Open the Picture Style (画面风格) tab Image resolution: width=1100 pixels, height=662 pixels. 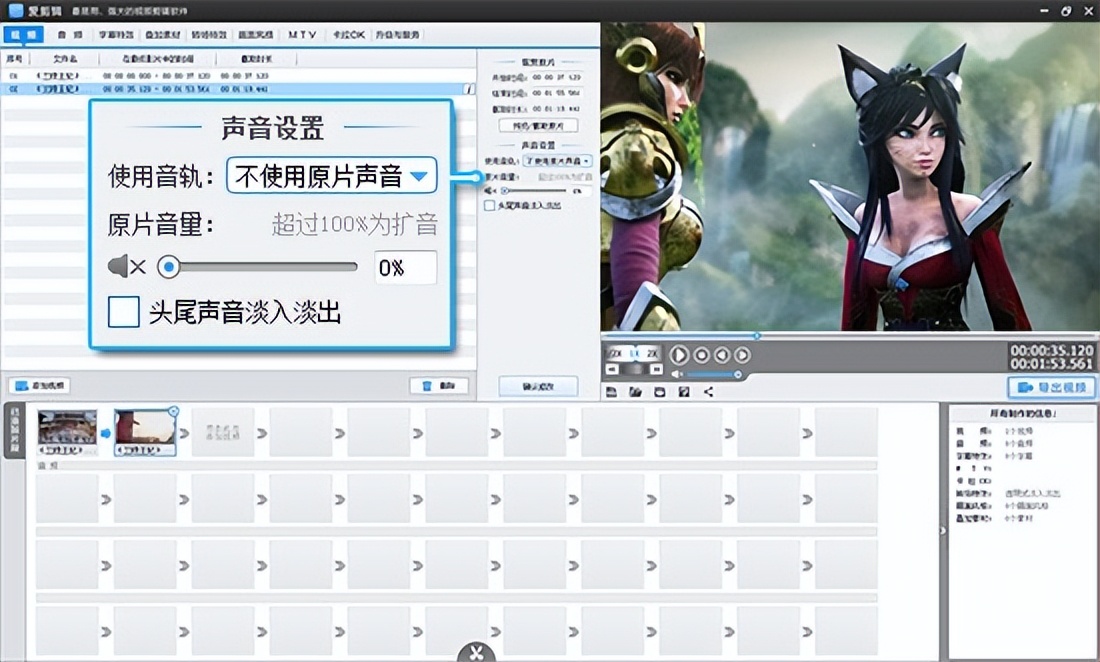pyautogui.click(x=256, y=34)
